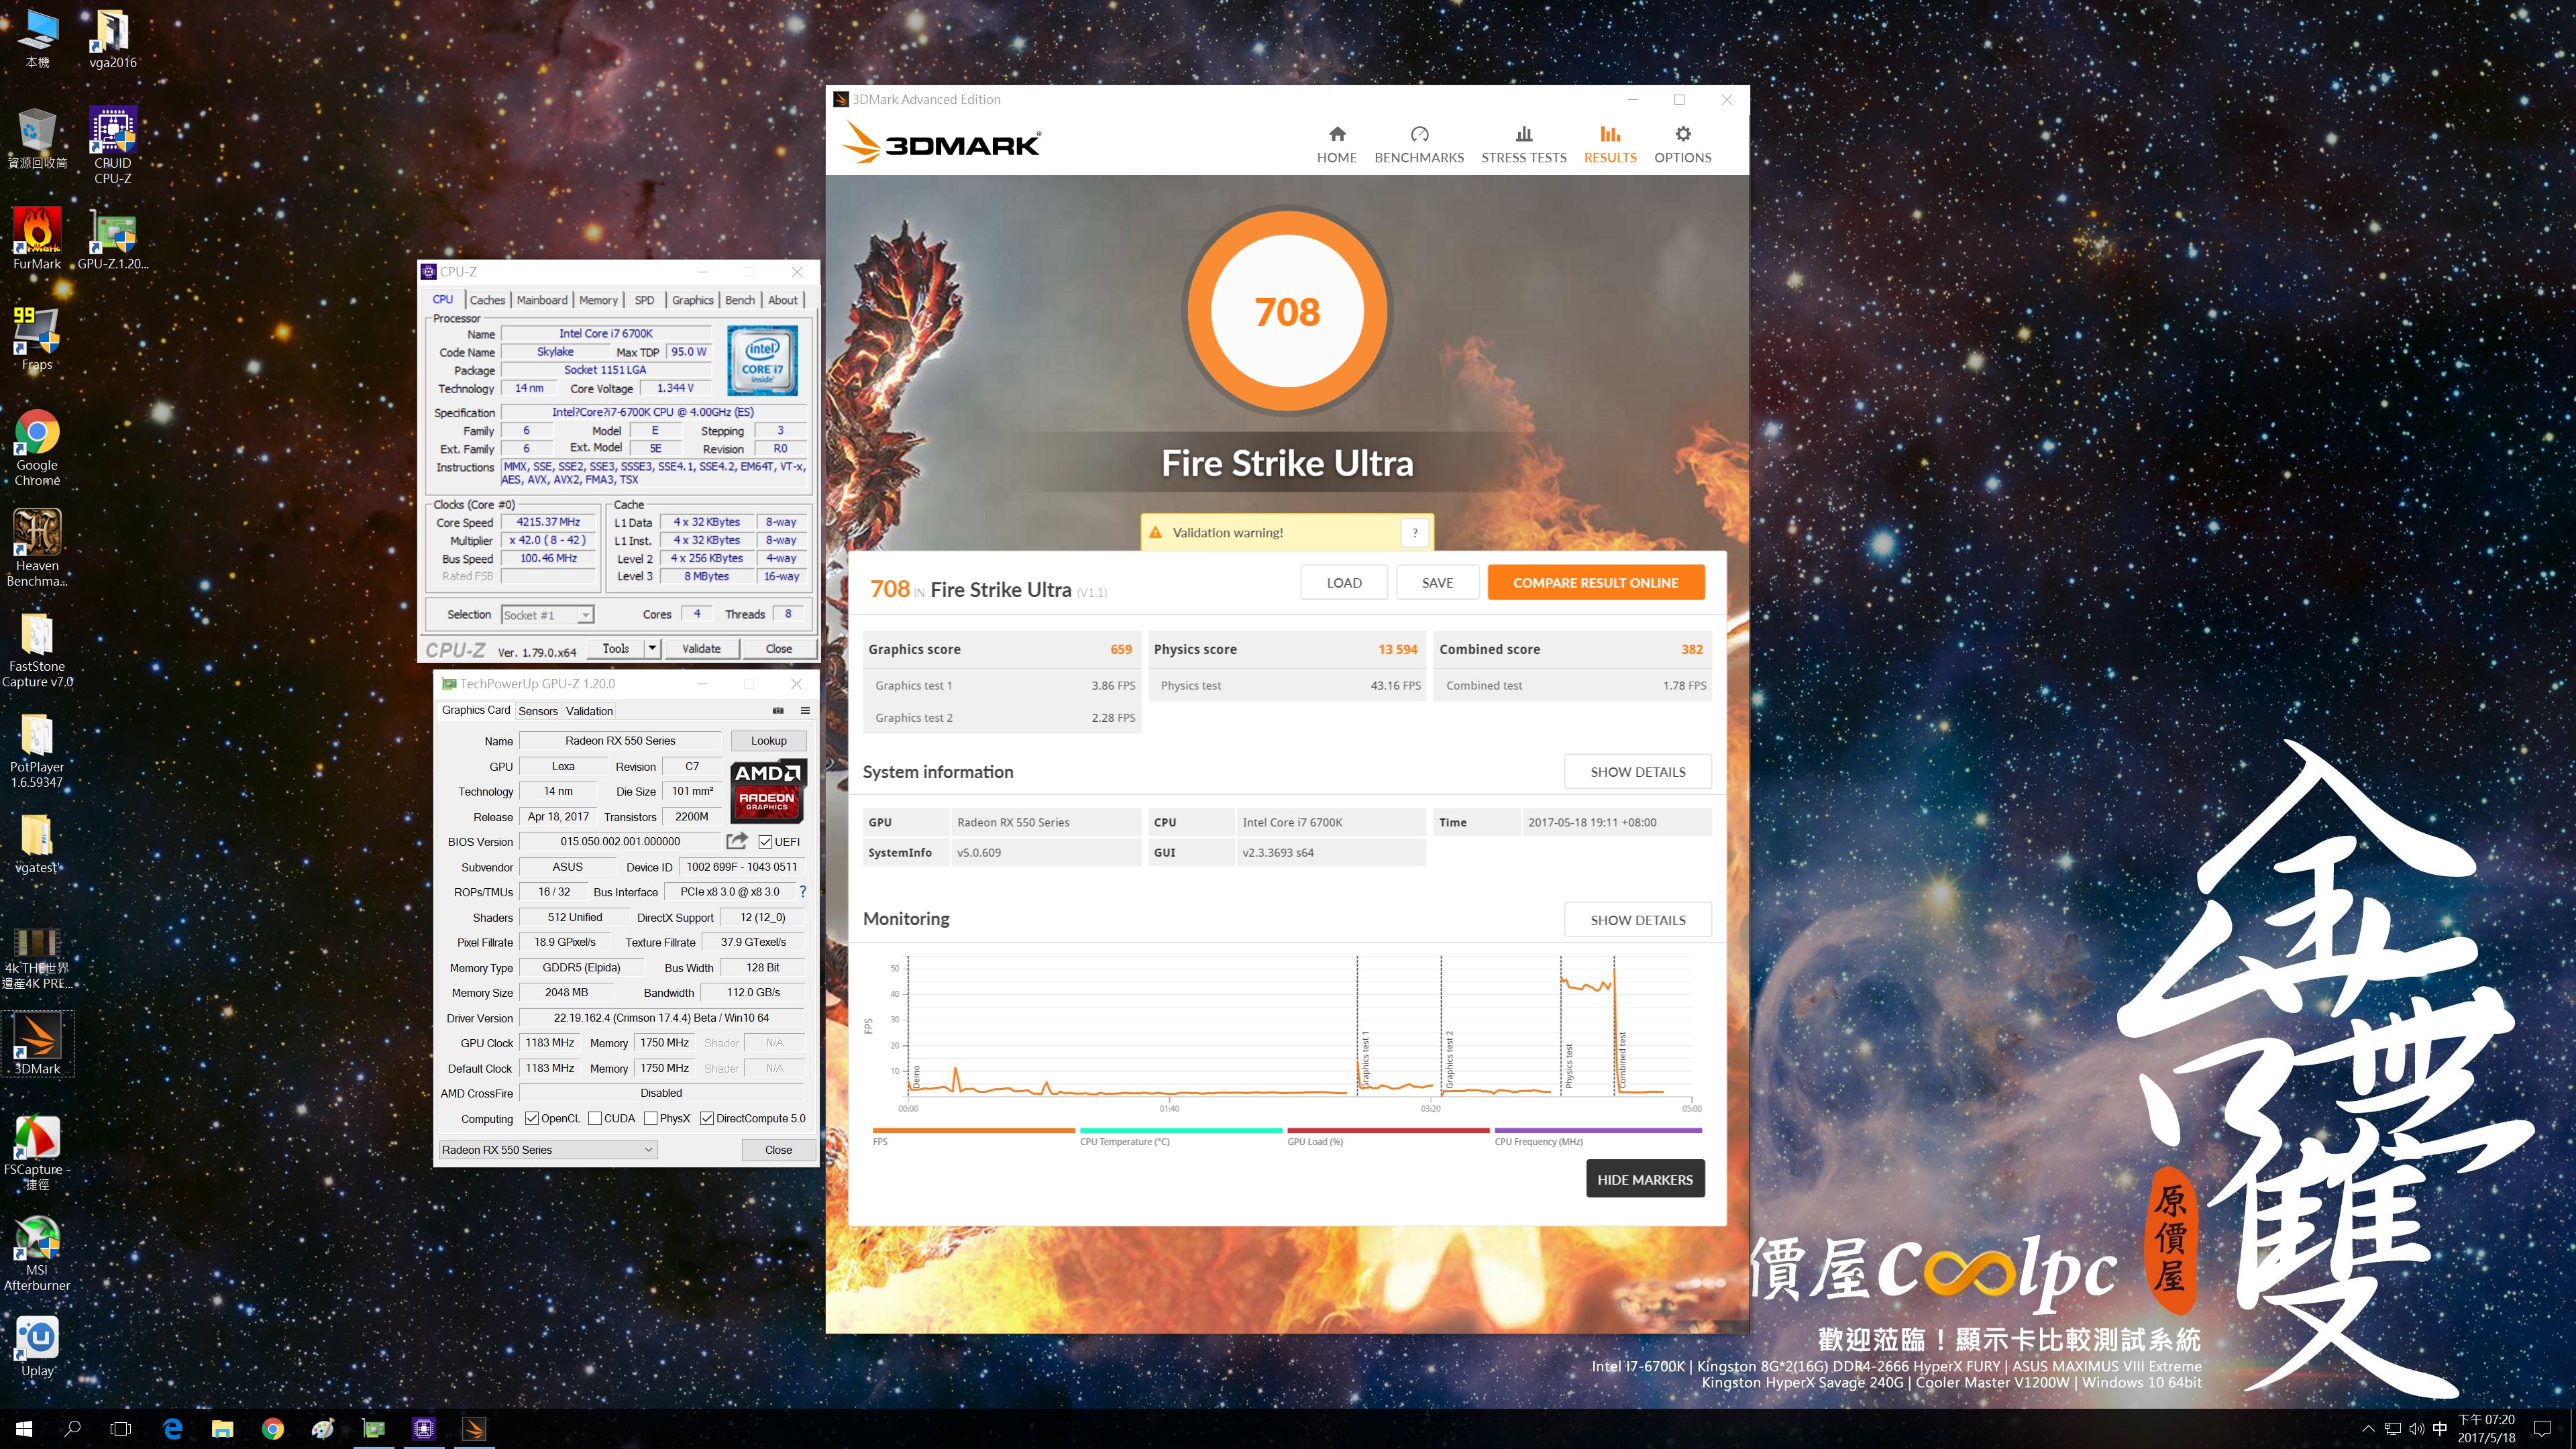This screenshot has height=1449, width=2576.
Task: Expand the Socket #1 selection dropdown in CPU-Z
Action: click(585, 615)
